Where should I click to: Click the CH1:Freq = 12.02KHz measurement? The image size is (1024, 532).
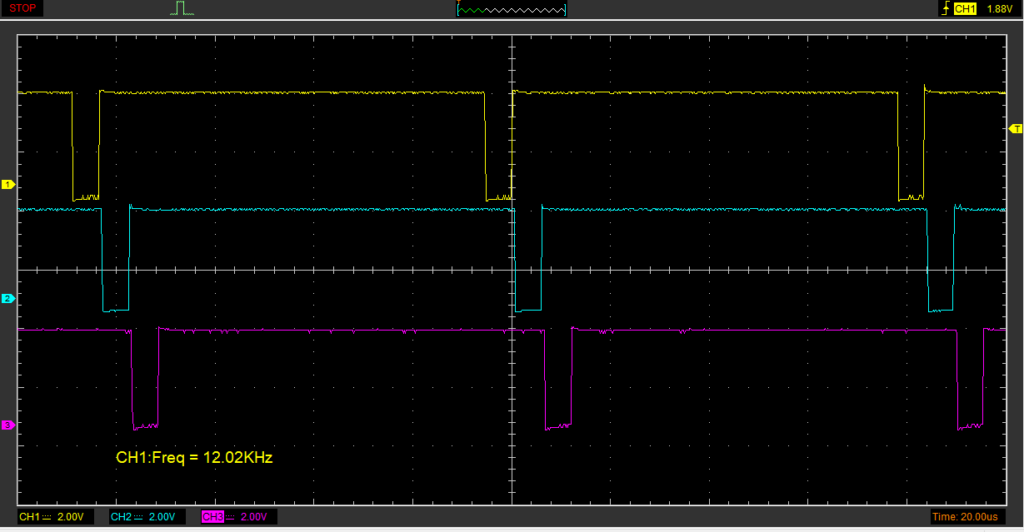tap(194, 458)
